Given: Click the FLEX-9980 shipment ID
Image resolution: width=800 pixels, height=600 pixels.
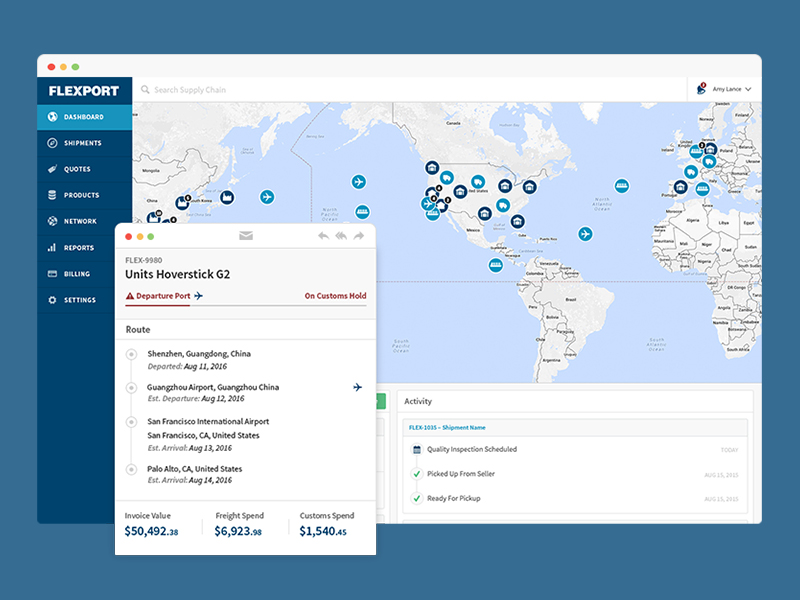Looking at the screenshot, I should (144, 260).
